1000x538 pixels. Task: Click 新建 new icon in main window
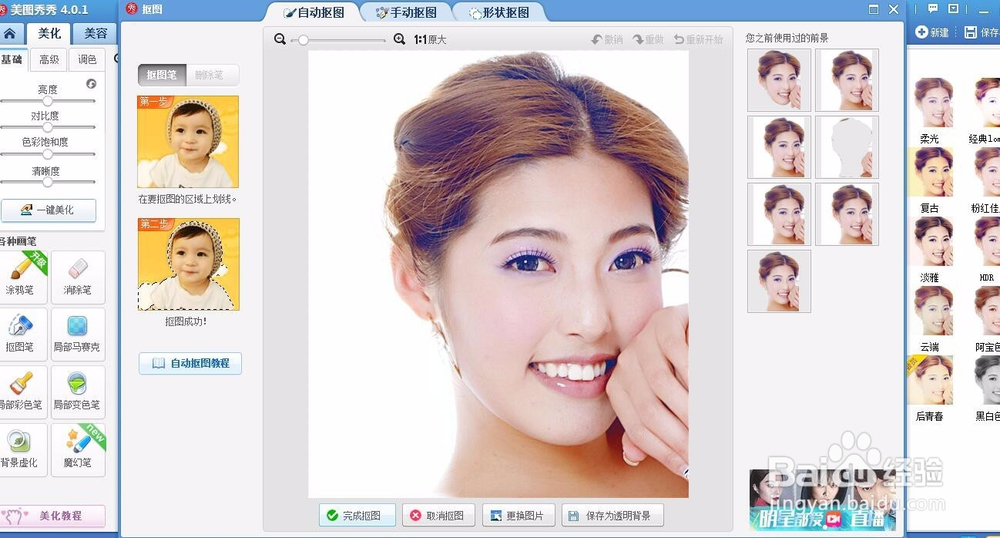[x=932, y=32]
